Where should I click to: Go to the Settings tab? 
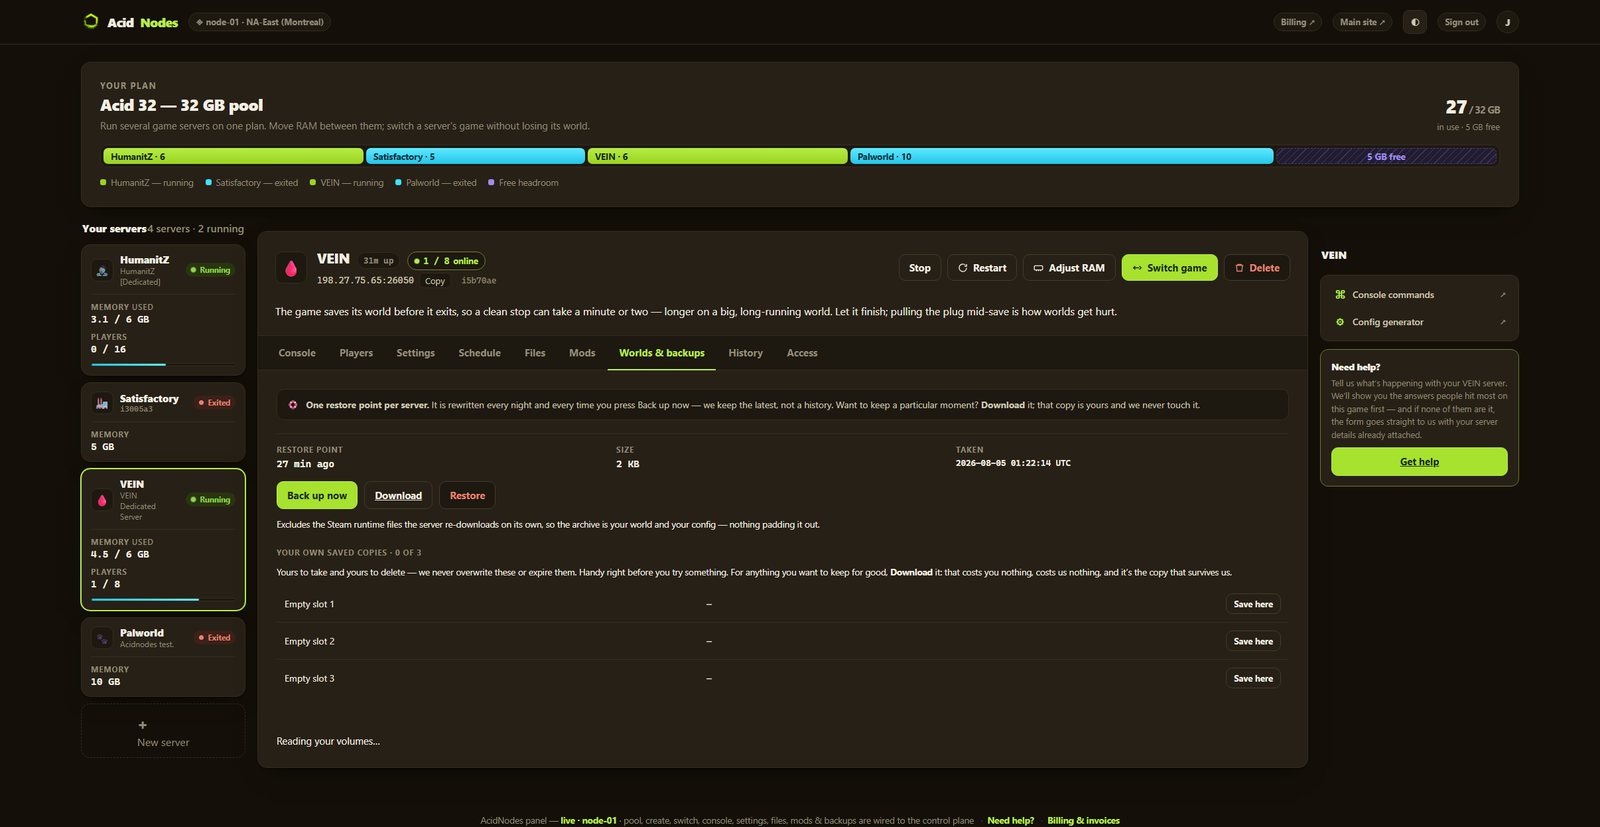pos(415,353)
